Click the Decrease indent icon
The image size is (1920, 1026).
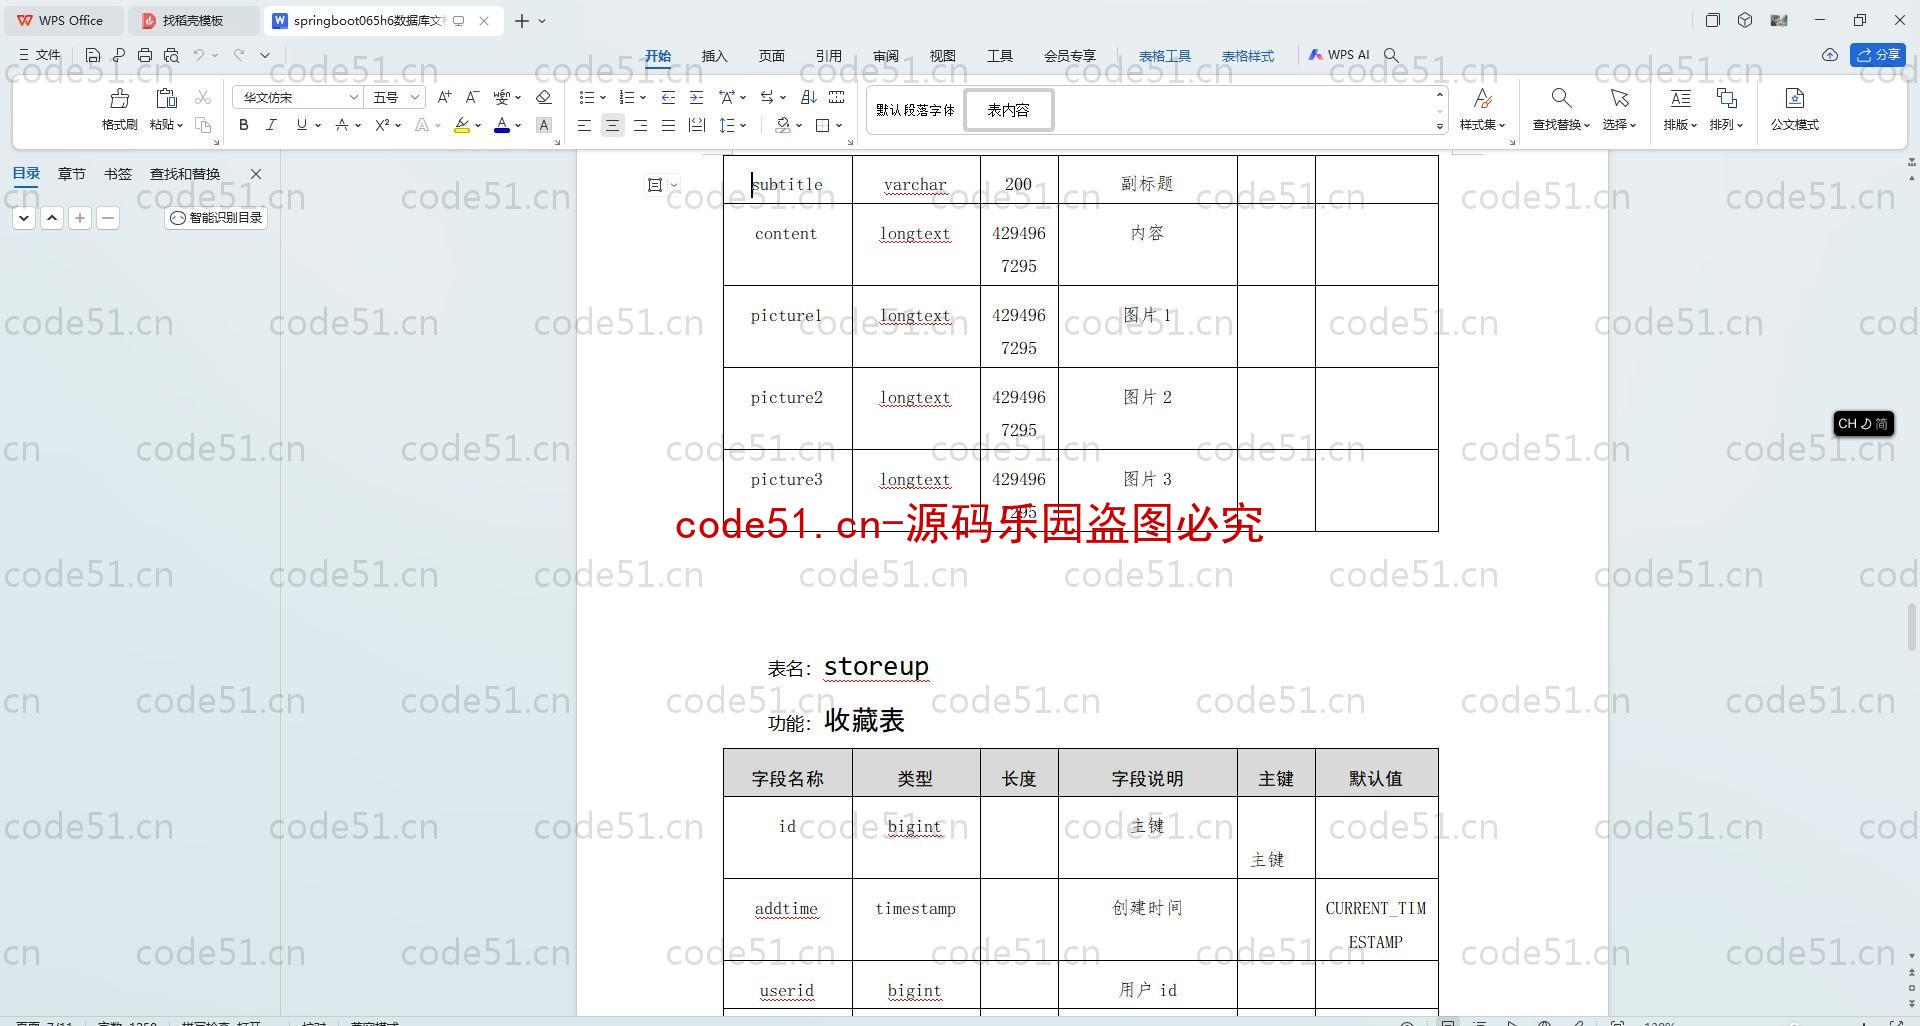tap(668, 97)
